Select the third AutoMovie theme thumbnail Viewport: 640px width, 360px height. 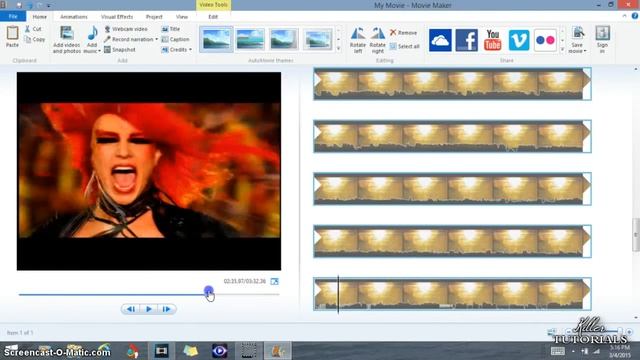click(x=284, y=40)
